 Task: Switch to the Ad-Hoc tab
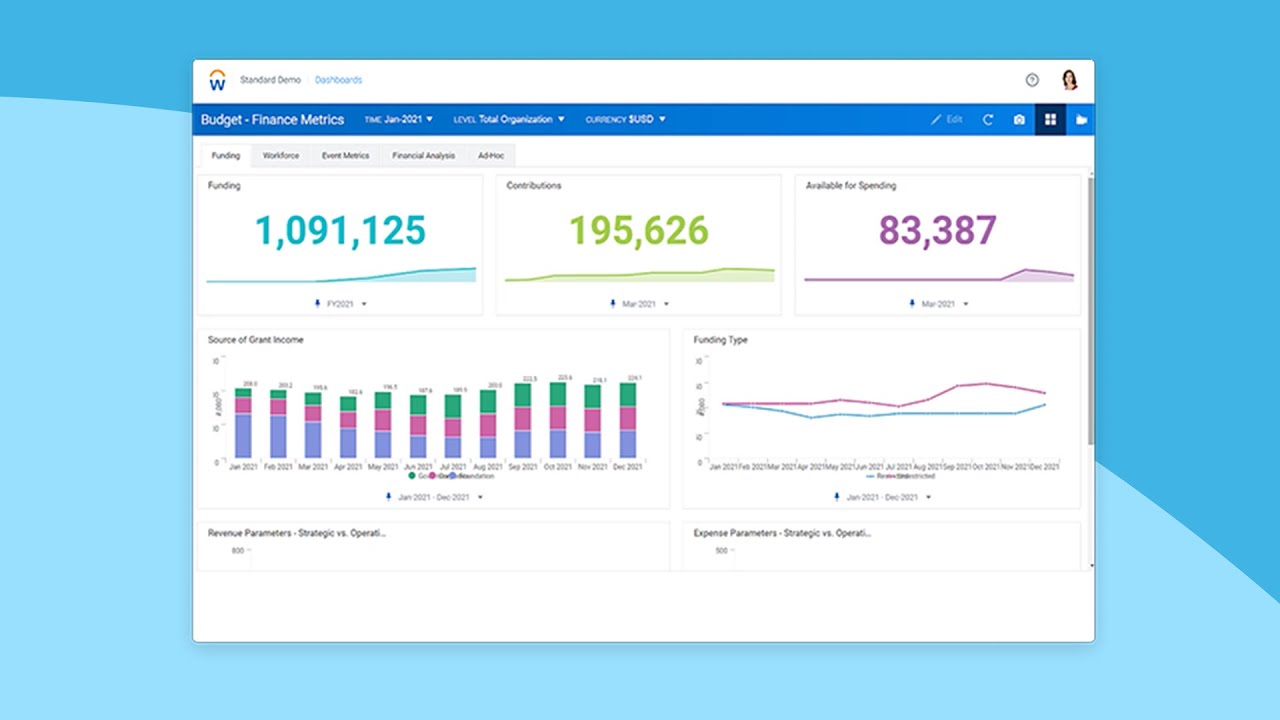click(x=491, y=156)
